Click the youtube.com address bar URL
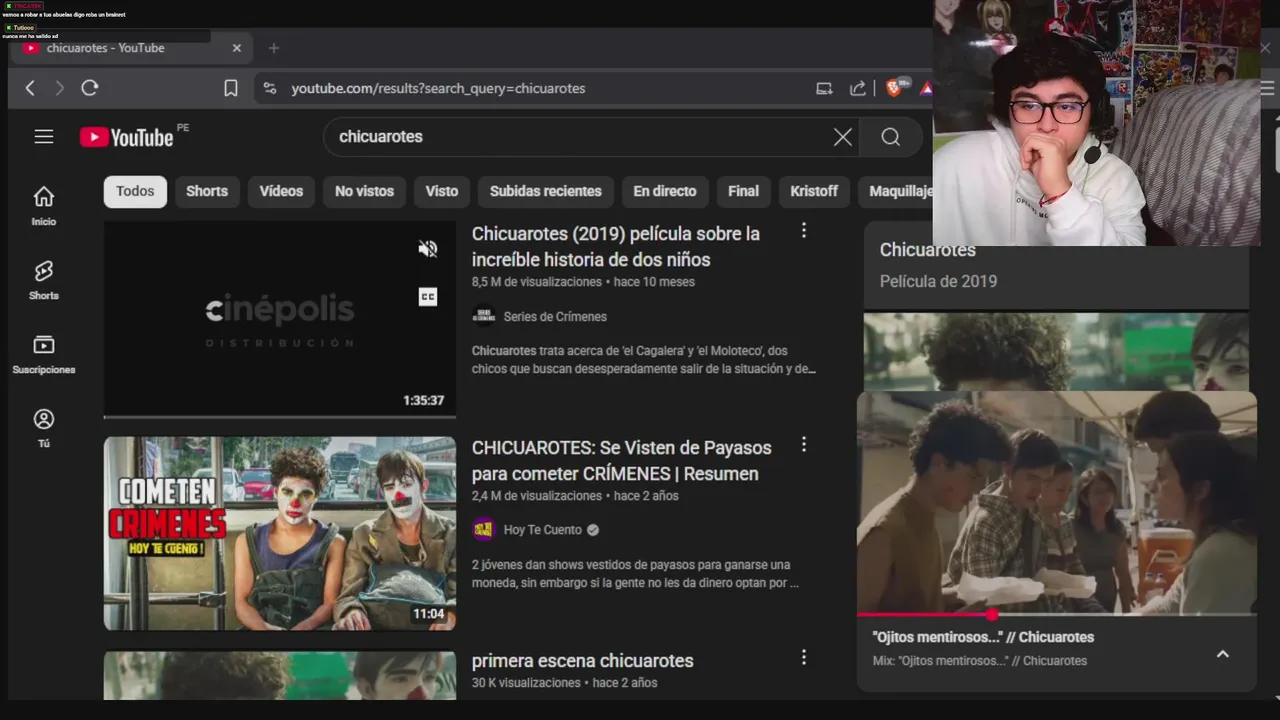 tap(438, 88)
